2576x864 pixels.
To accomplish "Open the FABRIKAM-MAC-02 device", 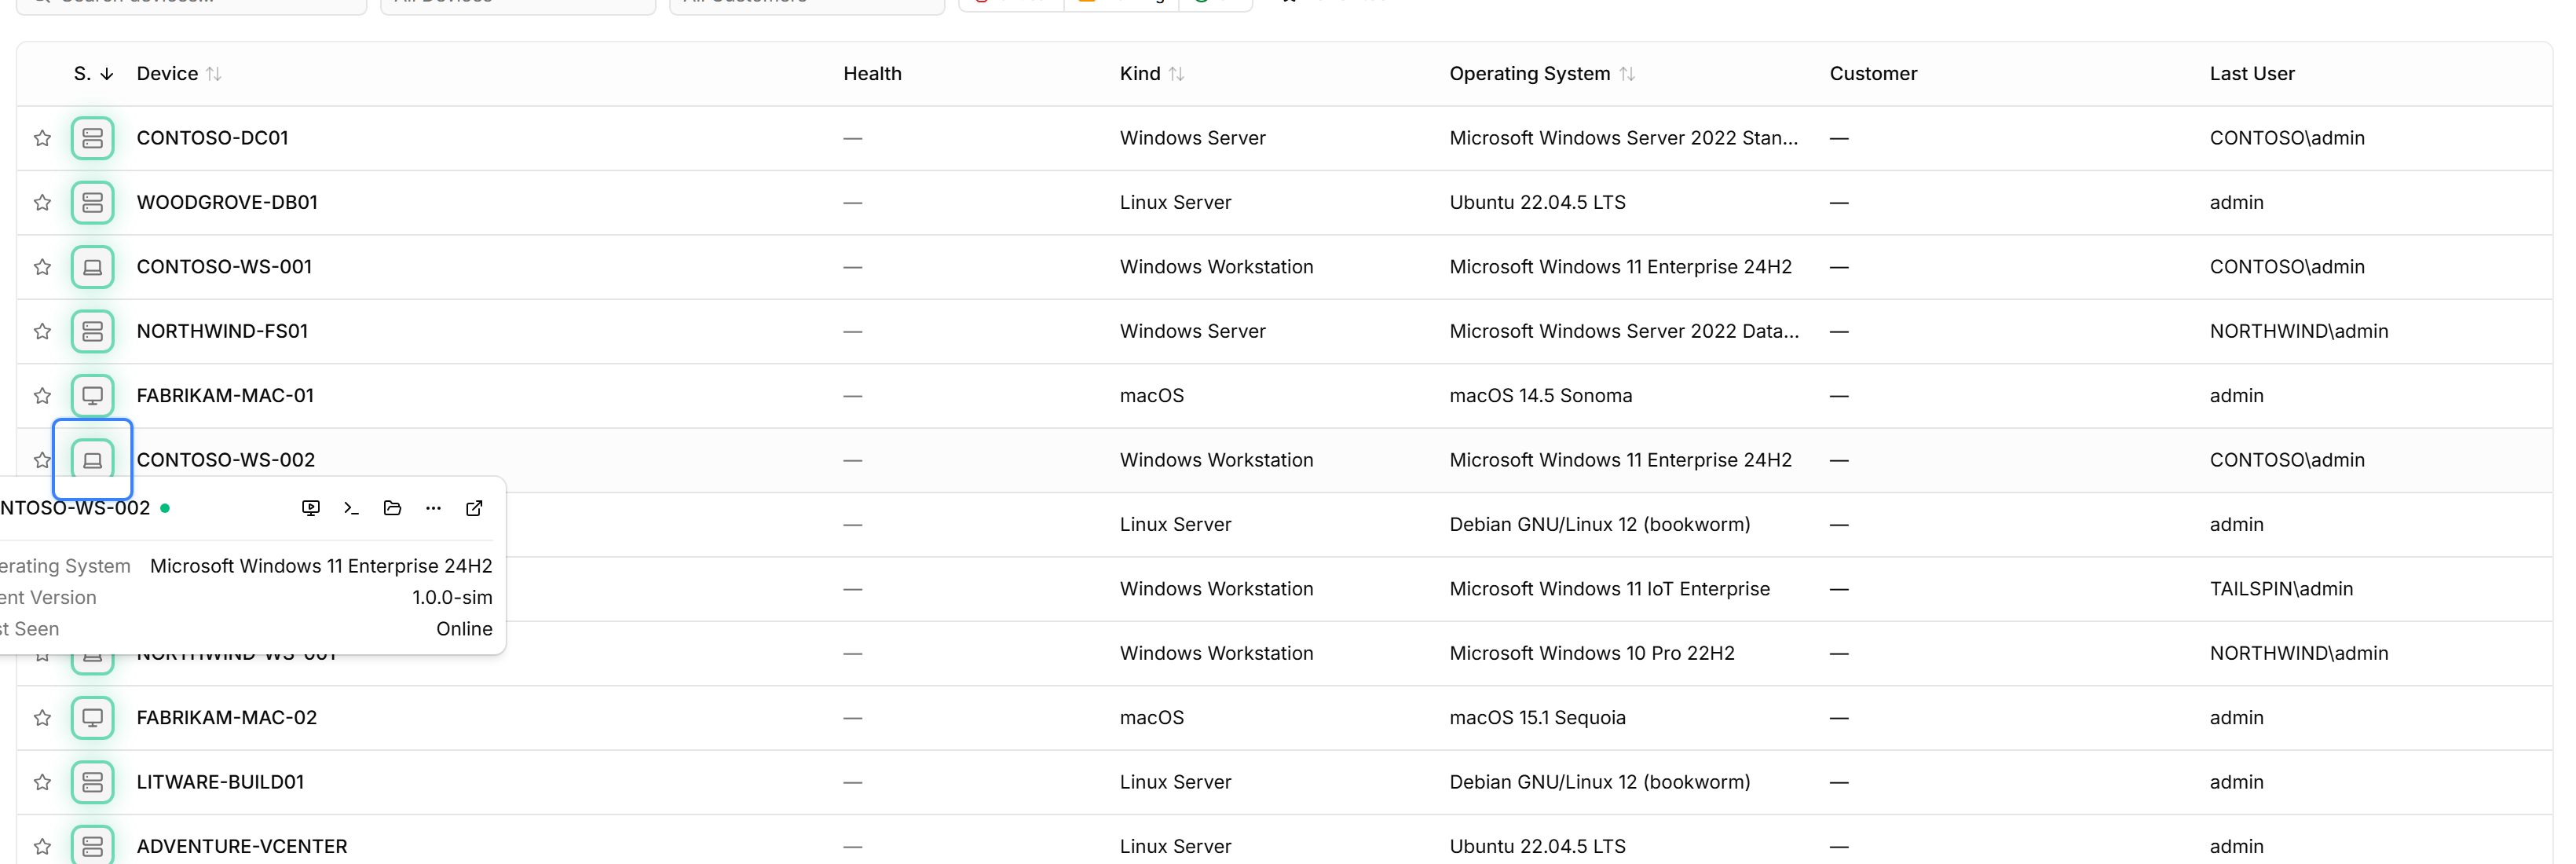I will tap(227, 718).
